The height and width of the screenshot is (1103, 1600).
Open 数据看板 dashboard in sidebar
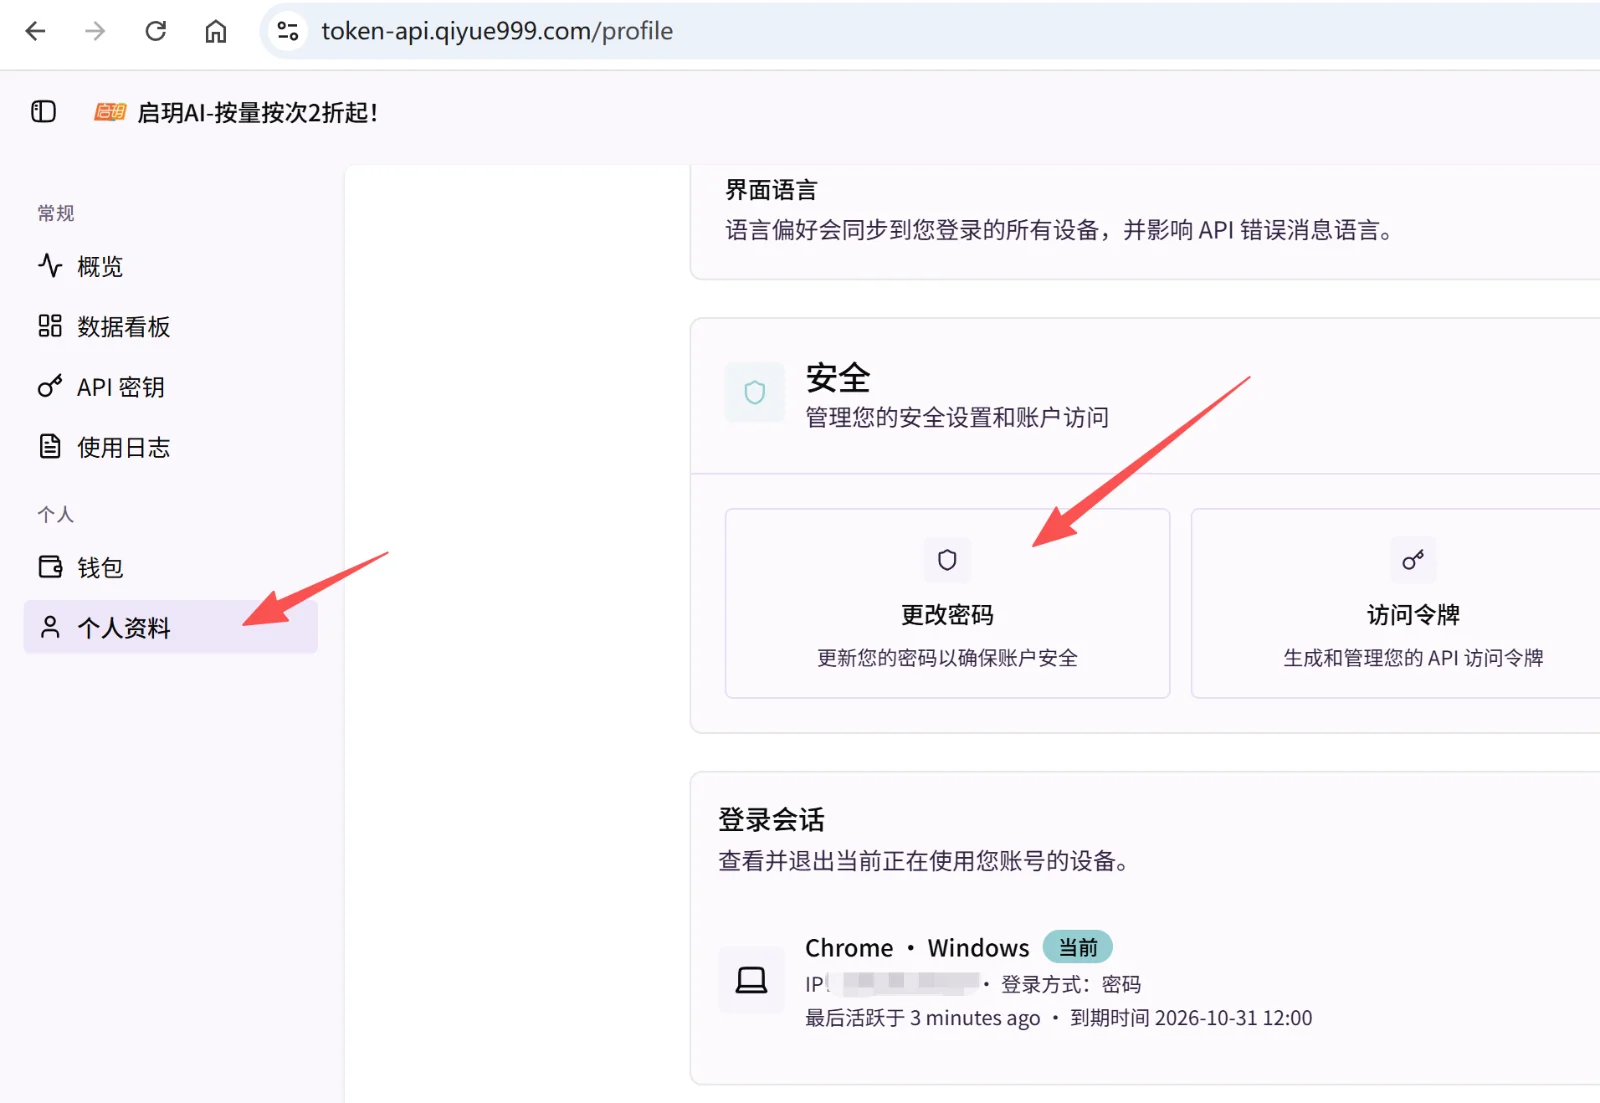tap(170, 326)
